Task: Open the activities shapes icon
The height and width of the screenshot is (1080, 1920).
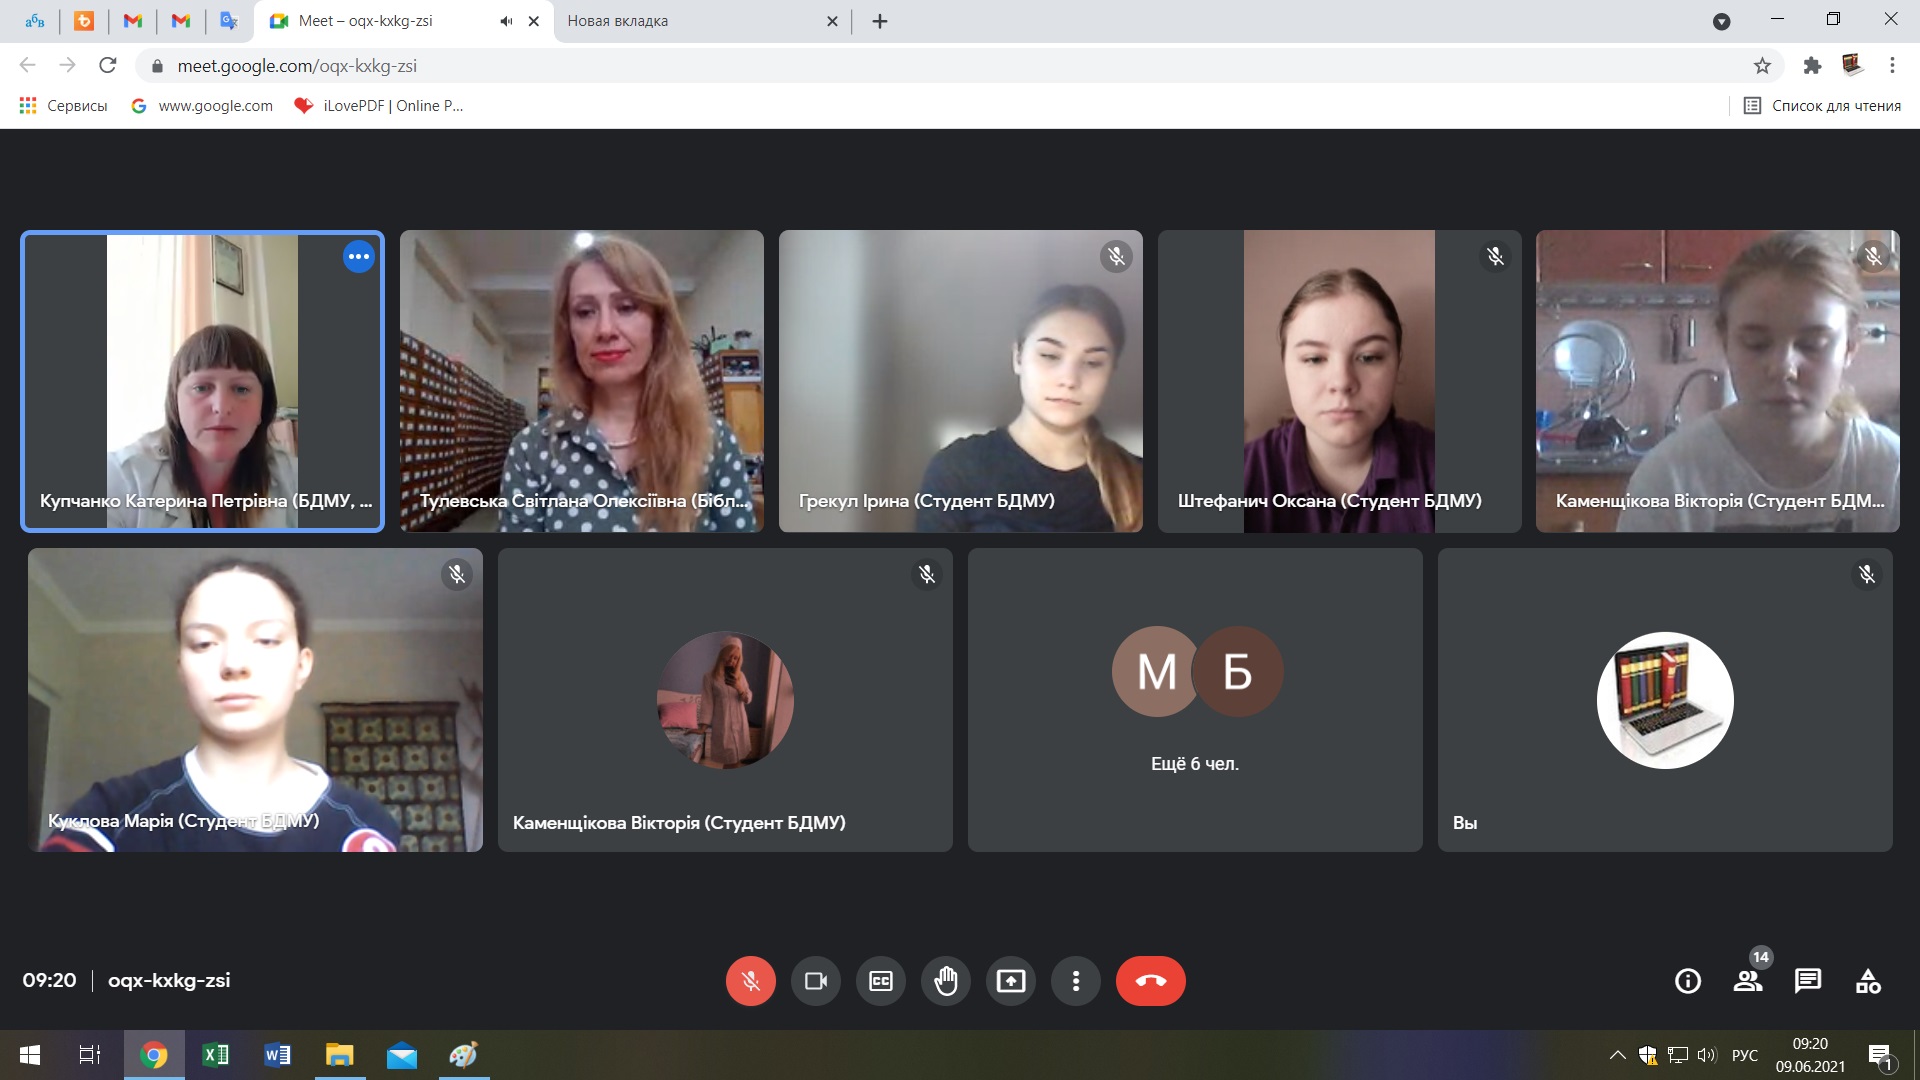Action: point(1868,981)
